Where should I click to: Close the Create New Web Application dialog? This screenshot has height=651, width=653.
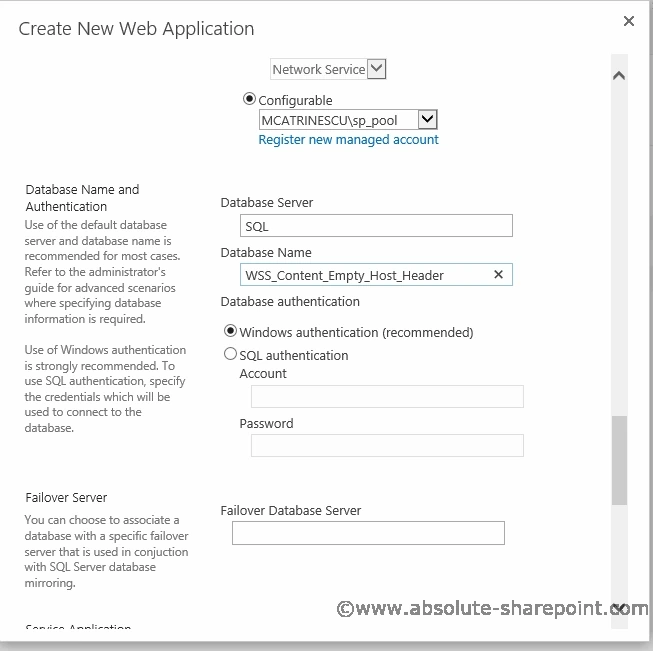[628, 21]
